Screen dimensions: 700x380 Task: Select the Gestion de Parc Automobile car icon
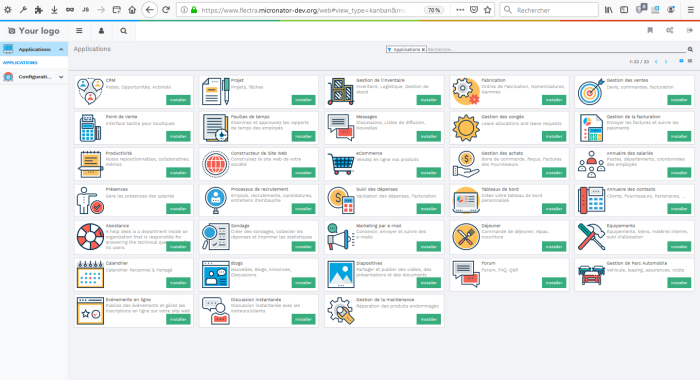[591, 274]
